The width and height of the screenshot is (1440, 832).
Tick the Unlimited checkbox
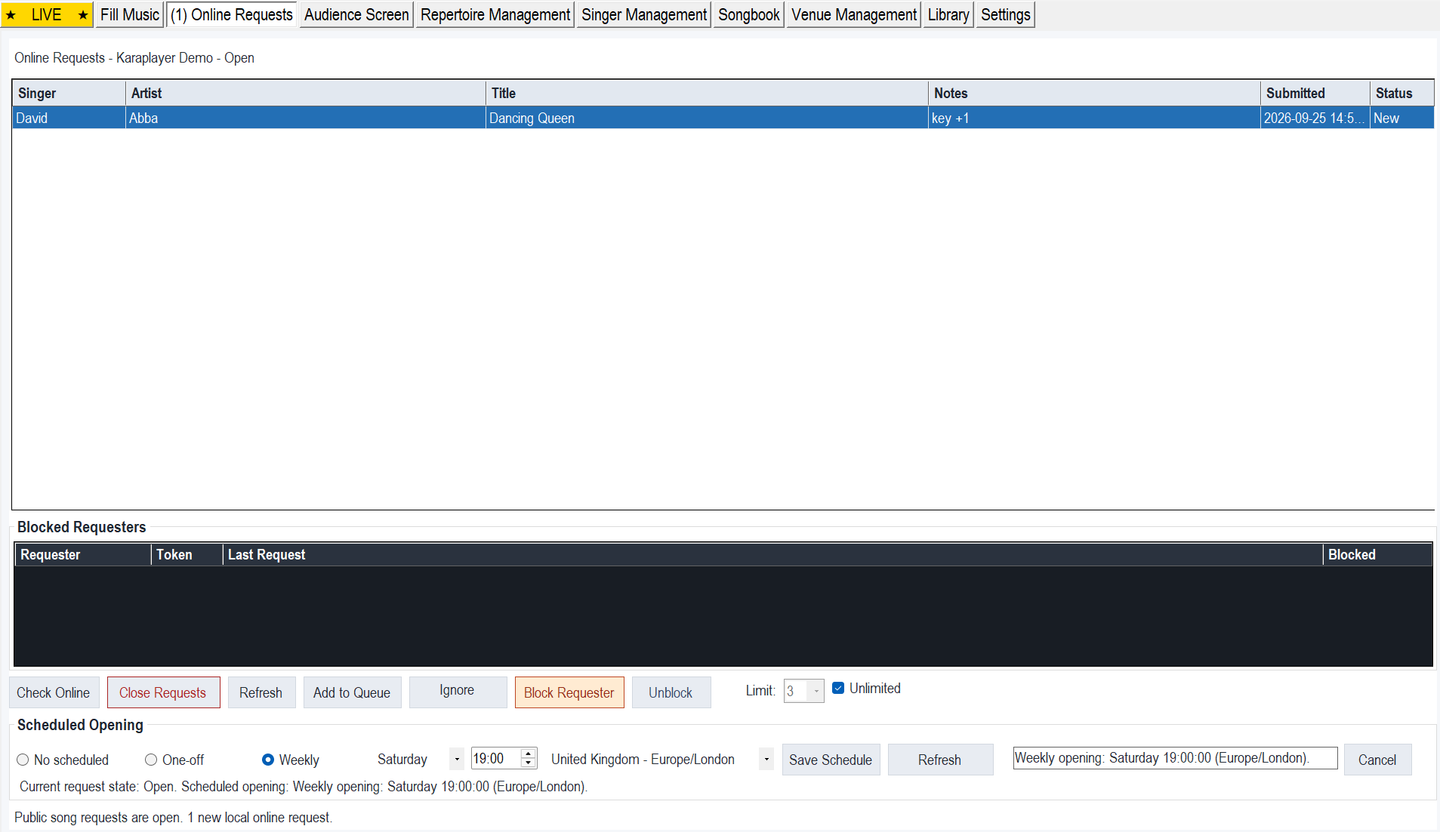pos(839,688)
